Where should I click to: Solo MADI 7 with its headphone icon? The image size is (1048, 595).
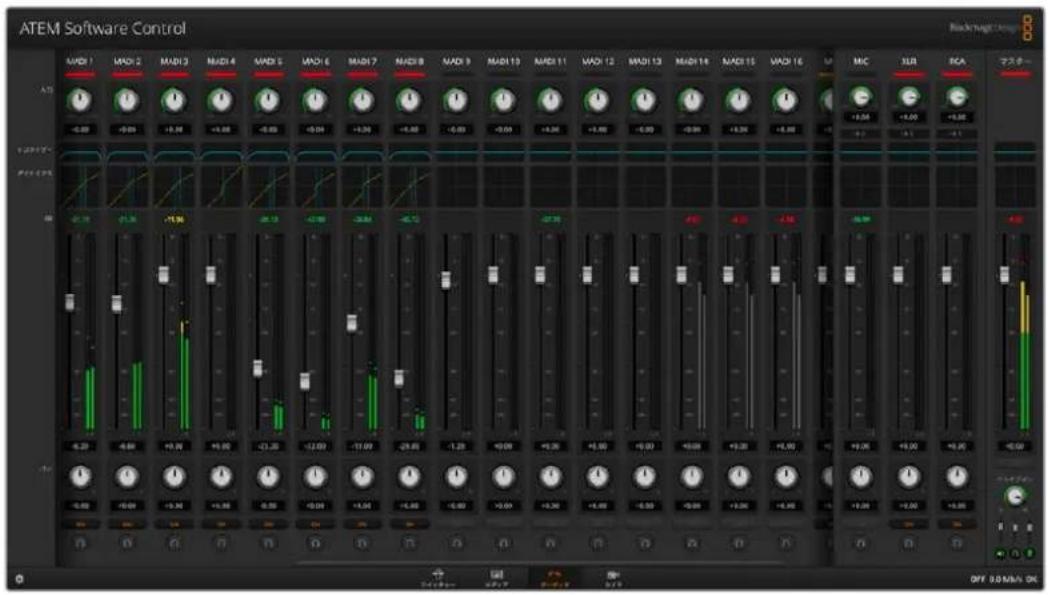[x=362, y=544]
